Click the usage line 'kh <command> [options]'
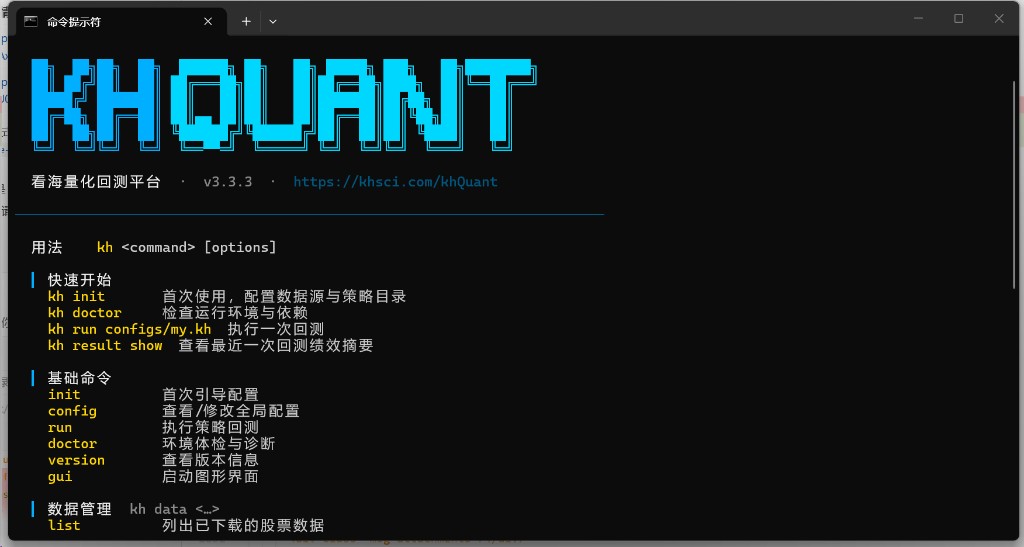This screenshot has width=1024, height=547. tap(187, 247)
